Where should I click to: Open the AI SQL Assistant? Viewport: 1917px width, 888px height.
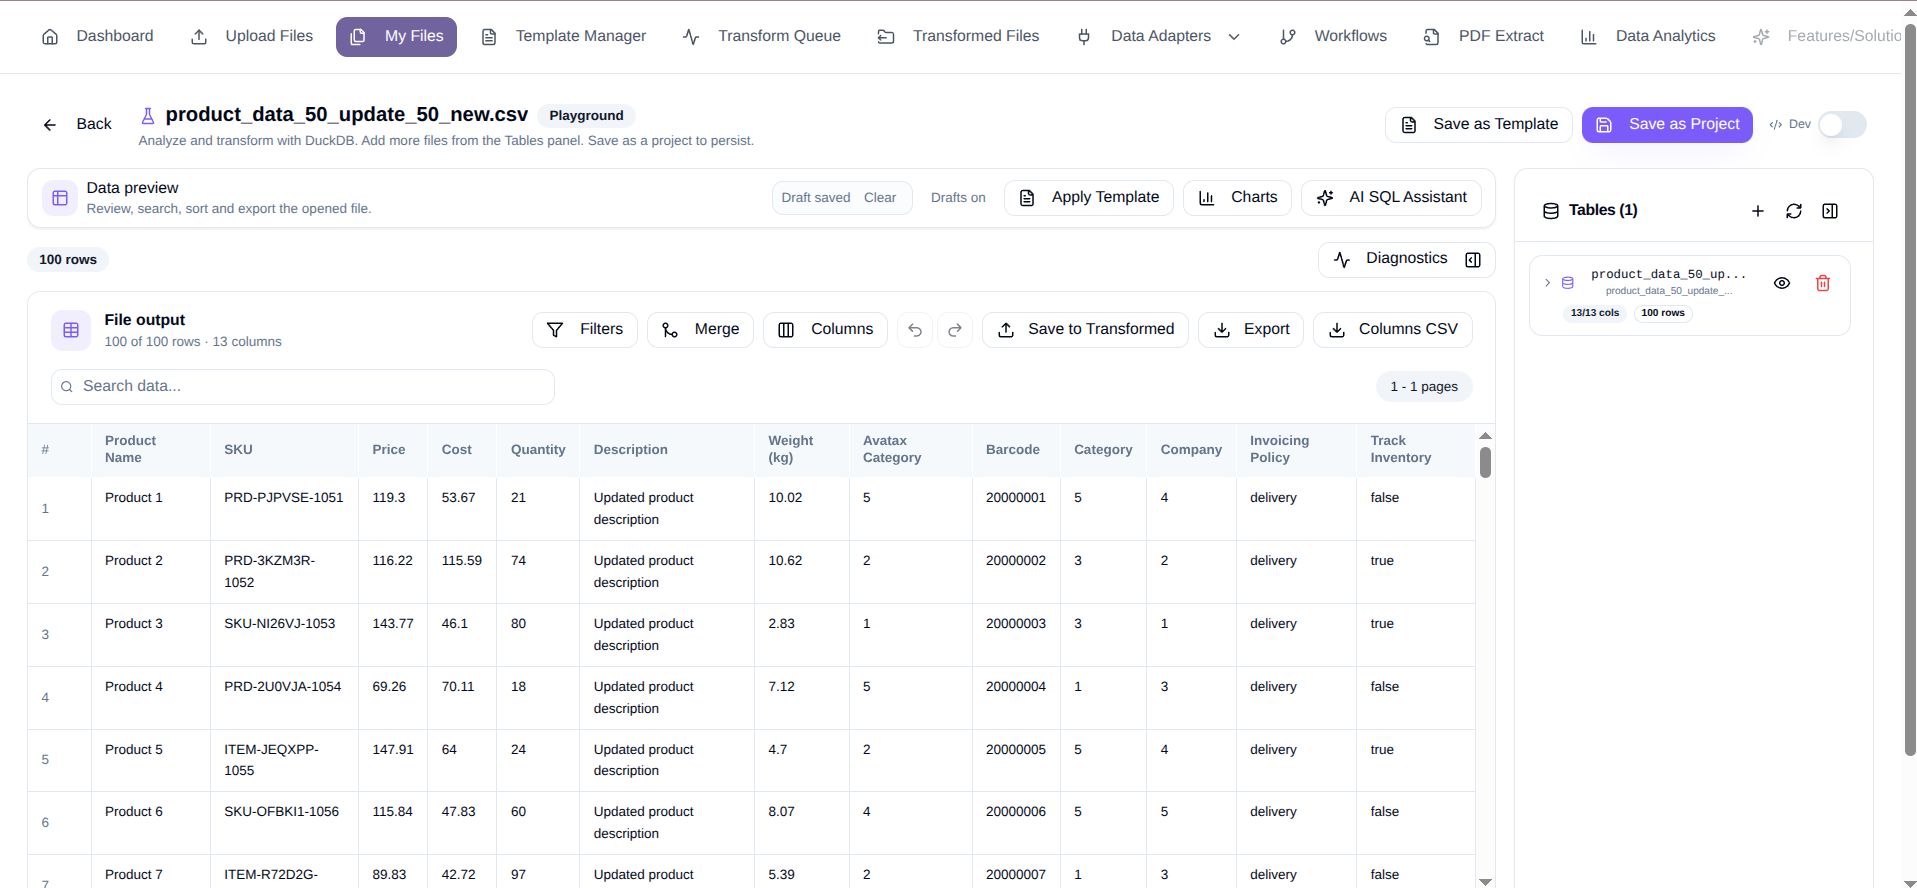[1391, 198]
